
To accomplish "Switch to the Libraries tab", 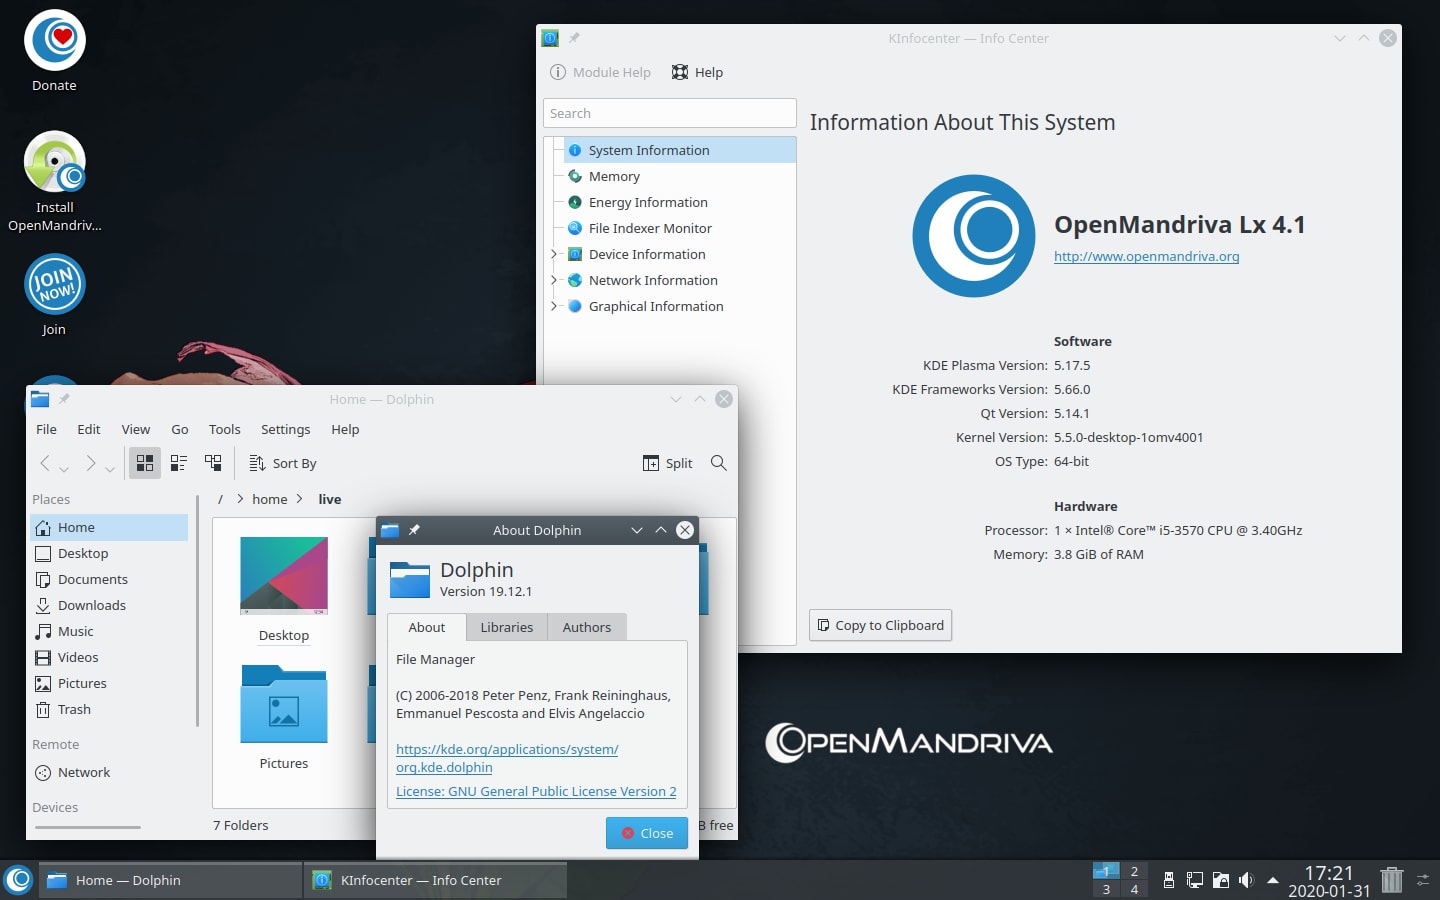I will 506,627.
